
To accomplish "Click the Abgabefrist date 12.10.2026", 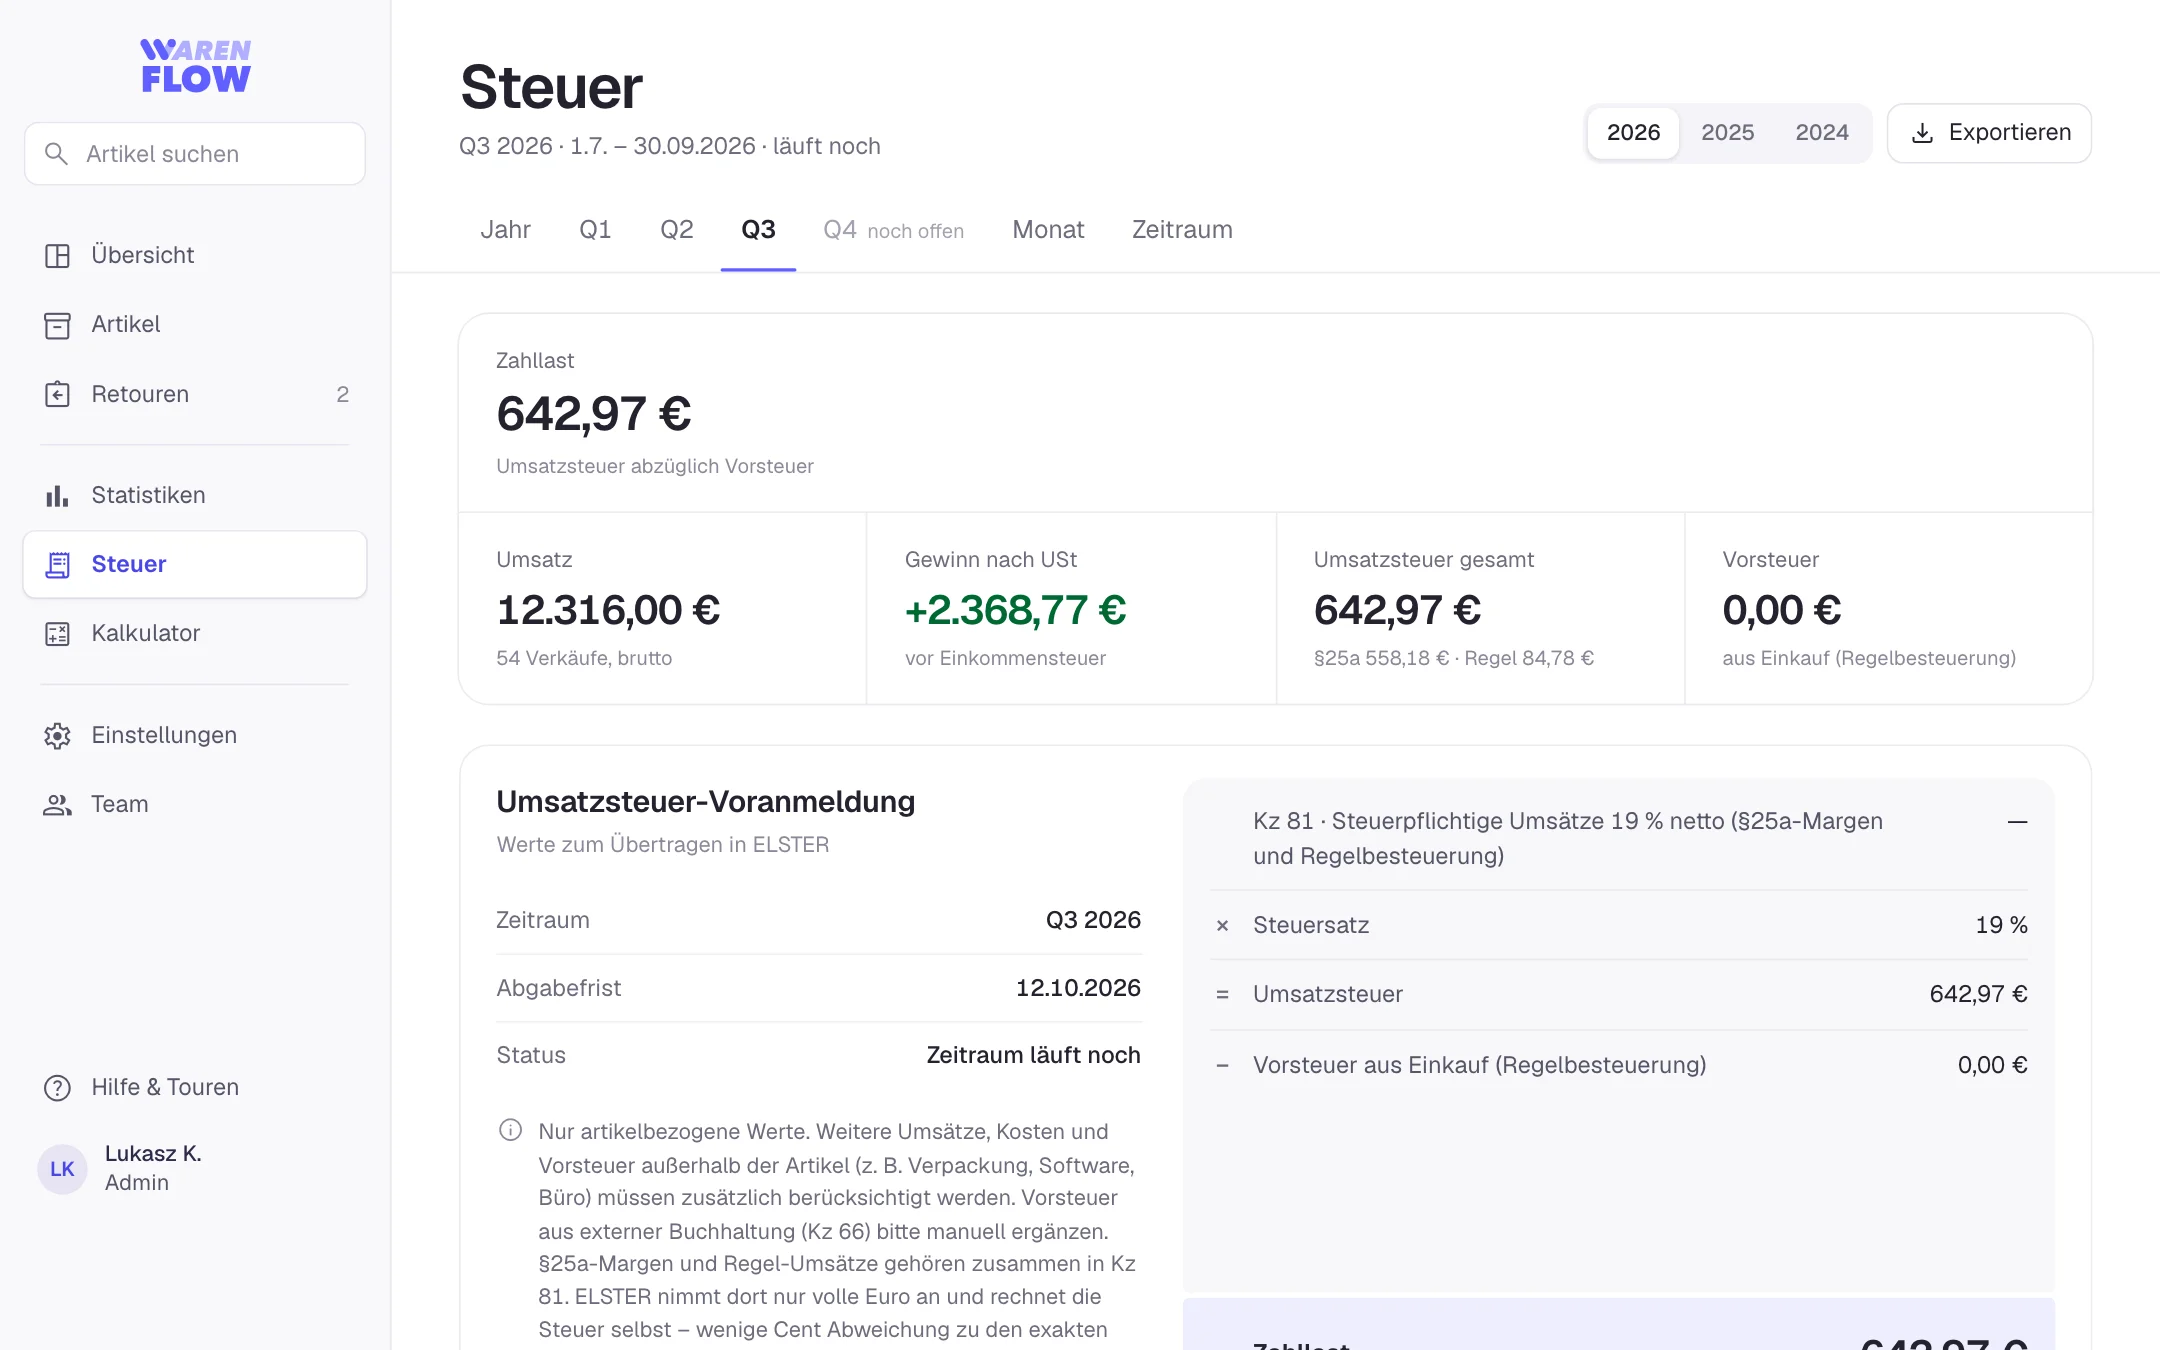I will (1078, 988).
